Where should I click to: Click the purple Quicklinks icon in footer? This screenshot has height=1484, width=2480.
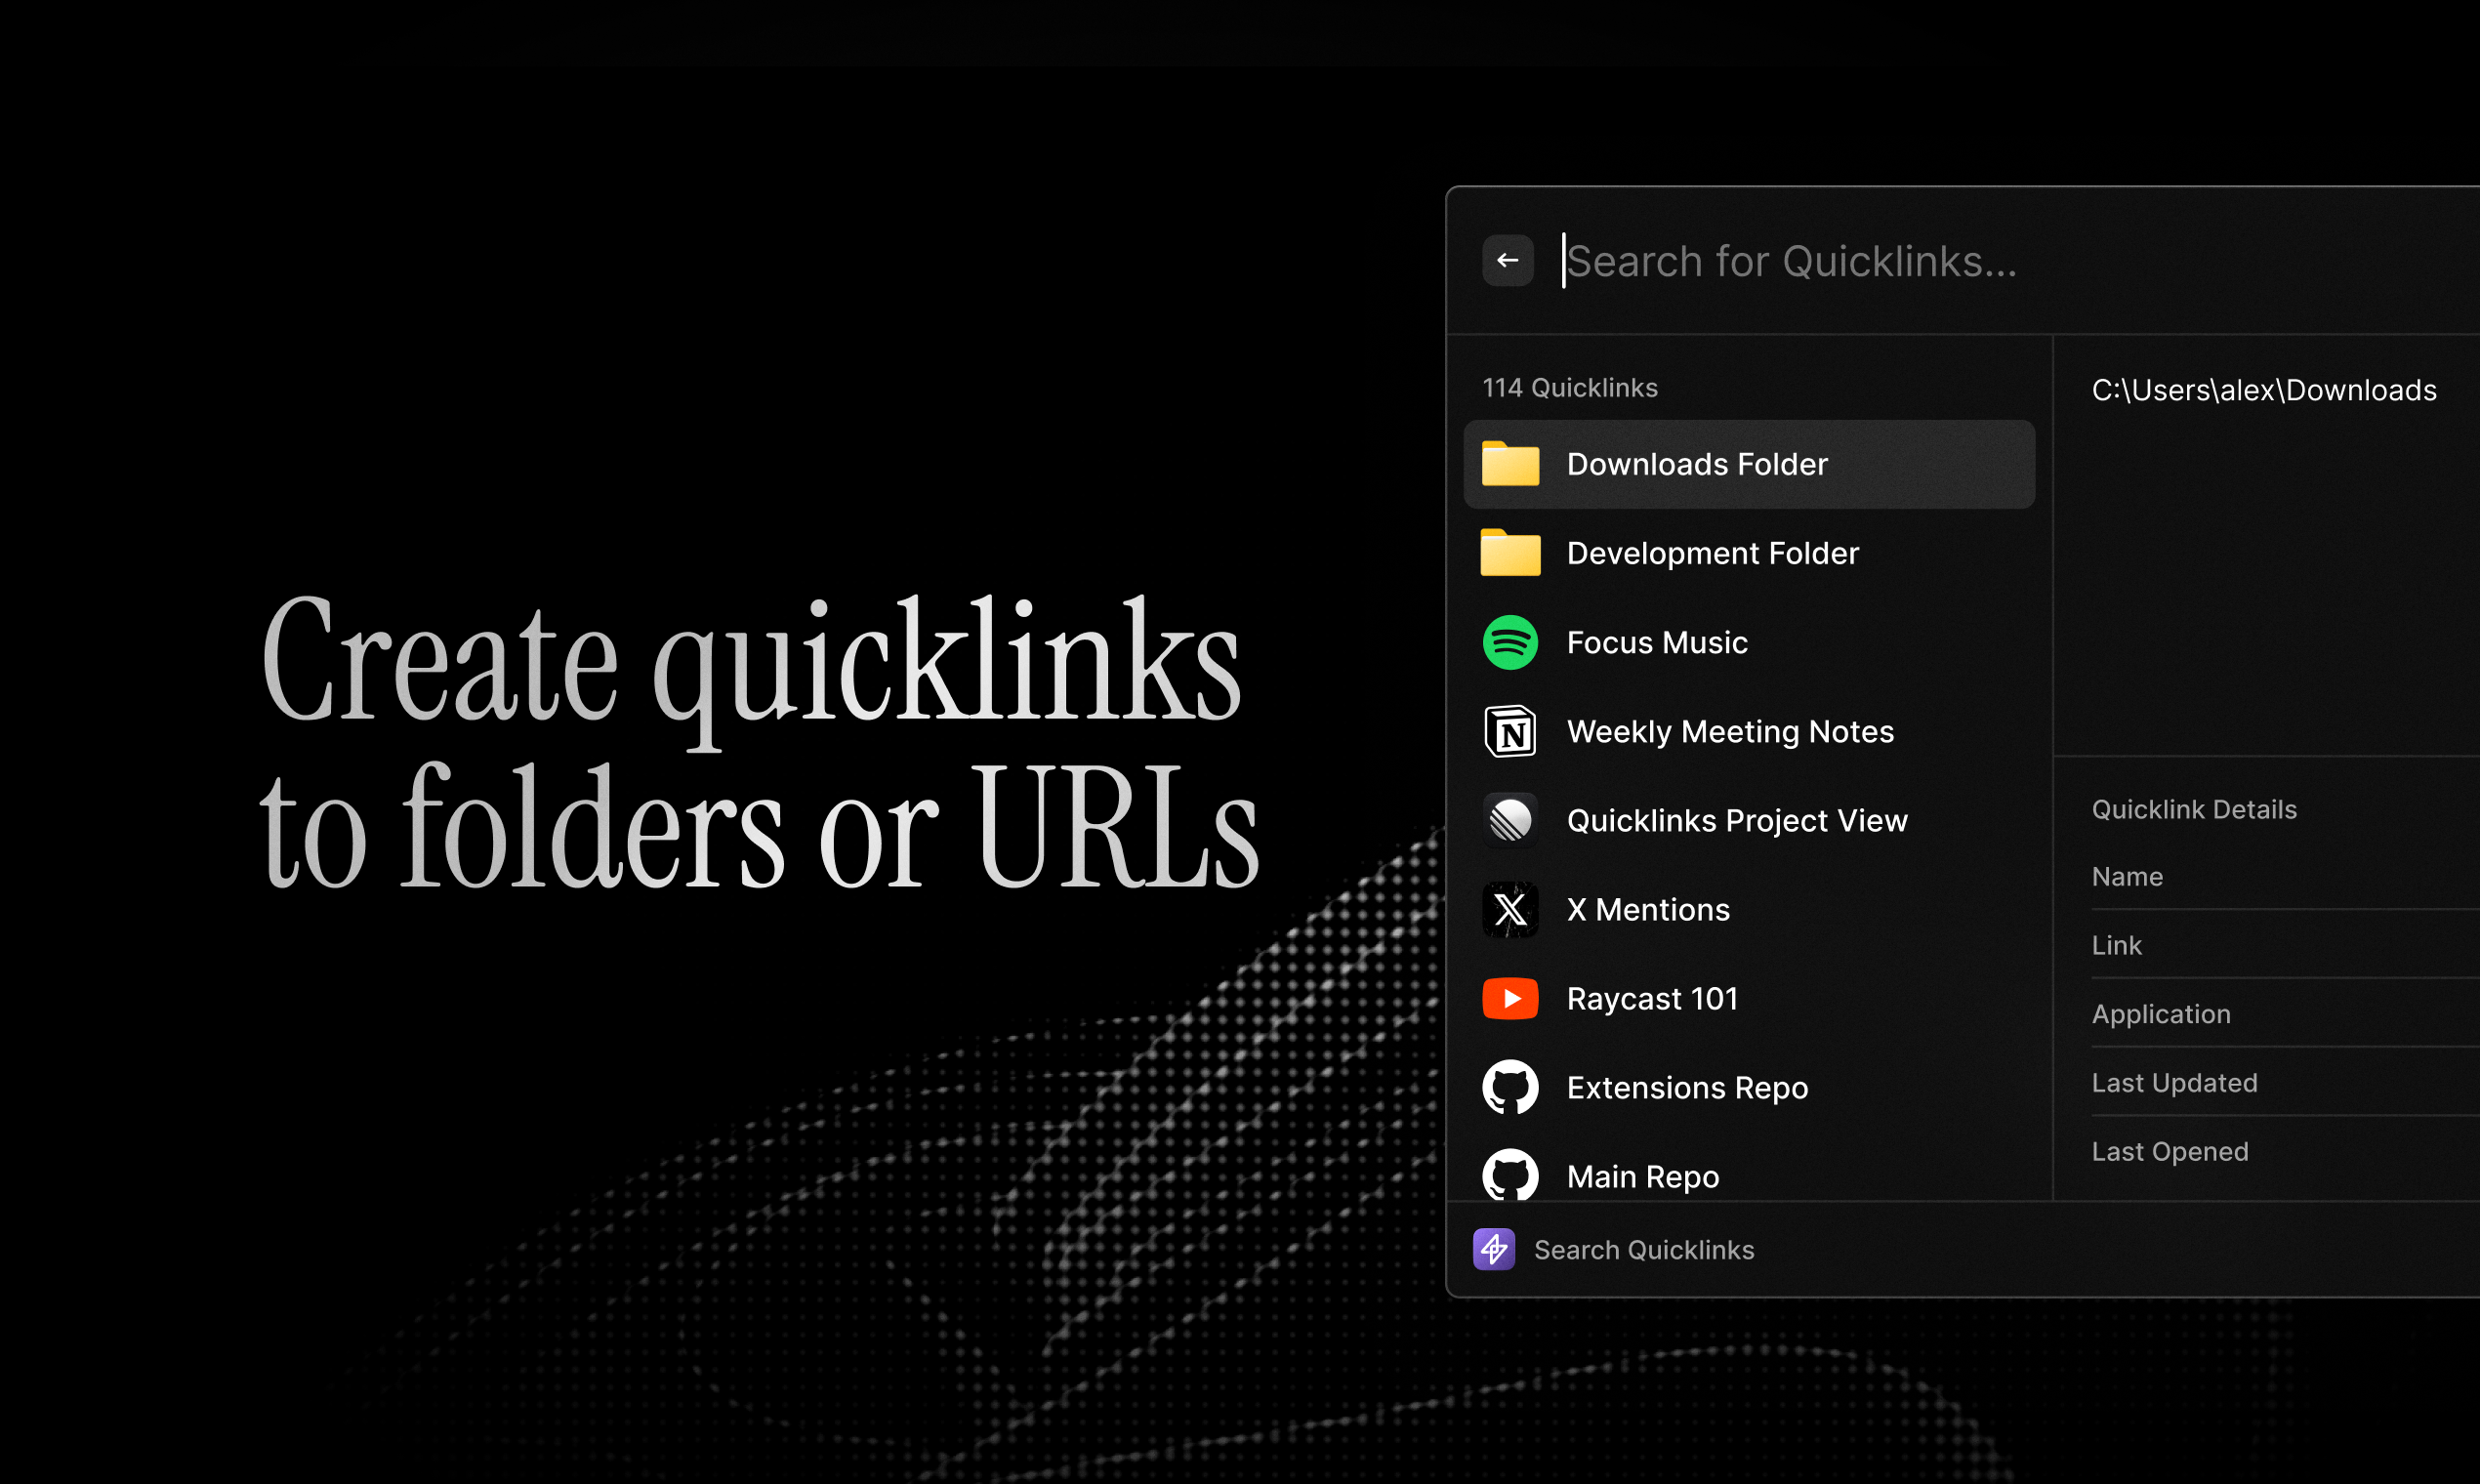1493,1250
